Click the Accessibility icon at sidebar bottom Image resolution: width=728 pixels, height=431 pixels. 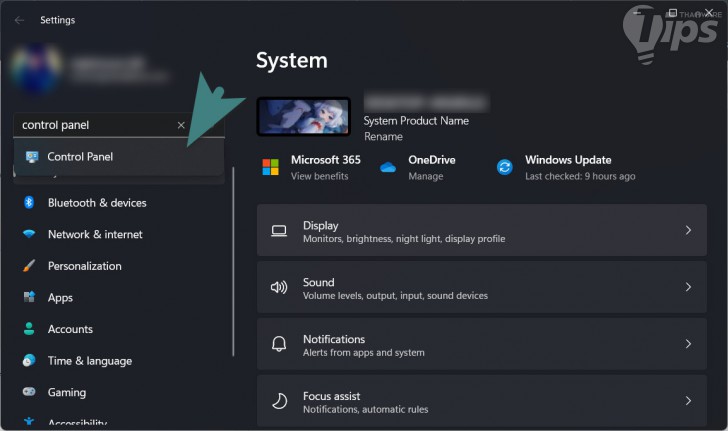pos(29,421)
